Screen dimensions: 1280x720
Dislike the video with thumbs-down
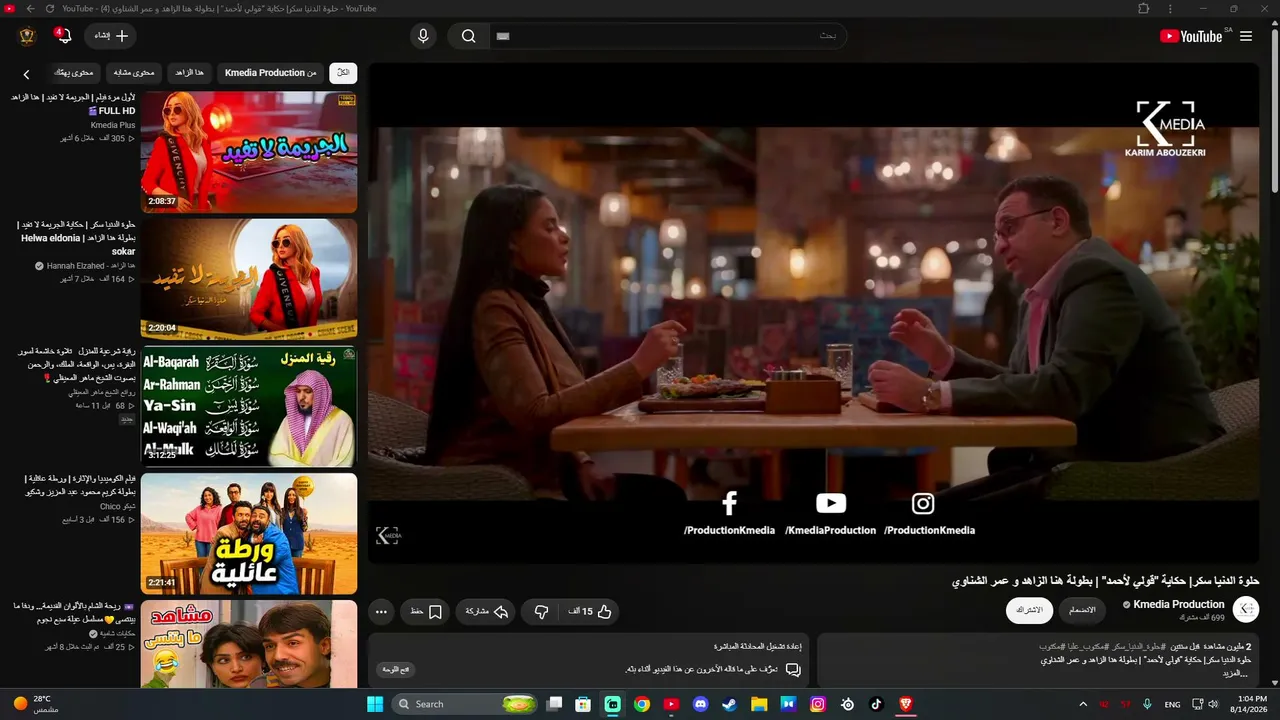[541, 611]
